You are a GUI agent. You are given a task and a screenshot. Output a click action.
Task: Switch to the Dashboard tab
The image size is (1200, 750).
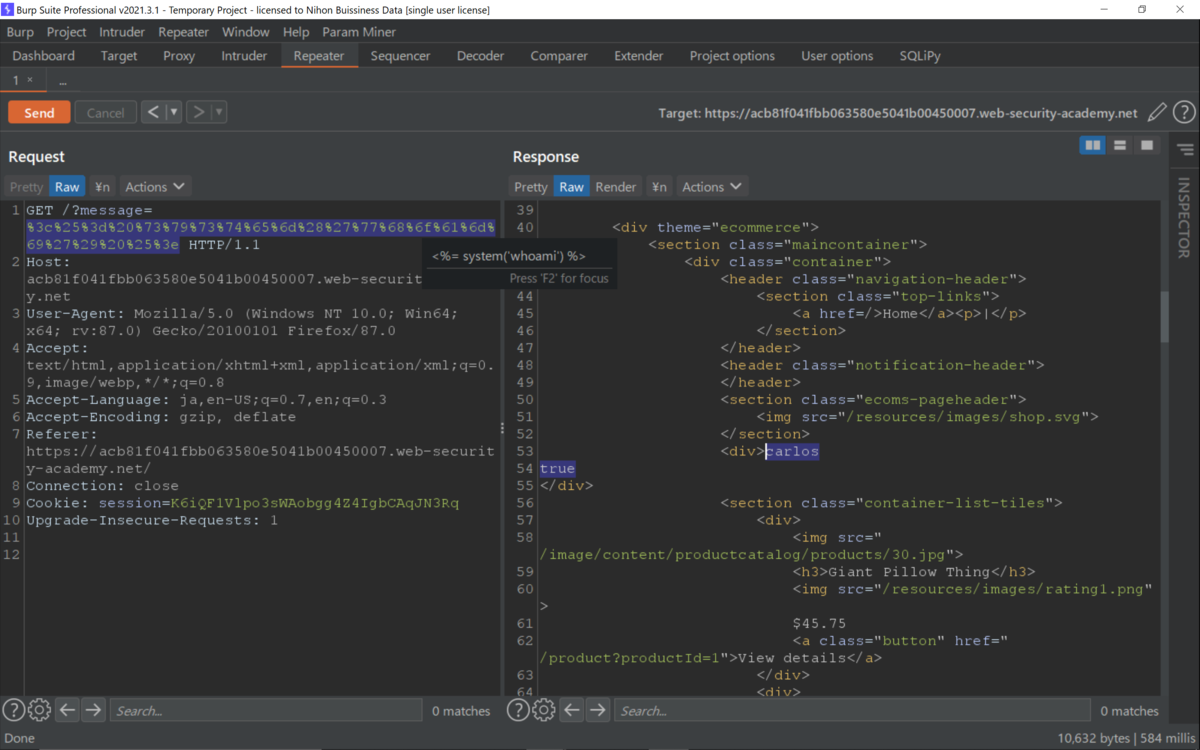click(x=44, y=56)
